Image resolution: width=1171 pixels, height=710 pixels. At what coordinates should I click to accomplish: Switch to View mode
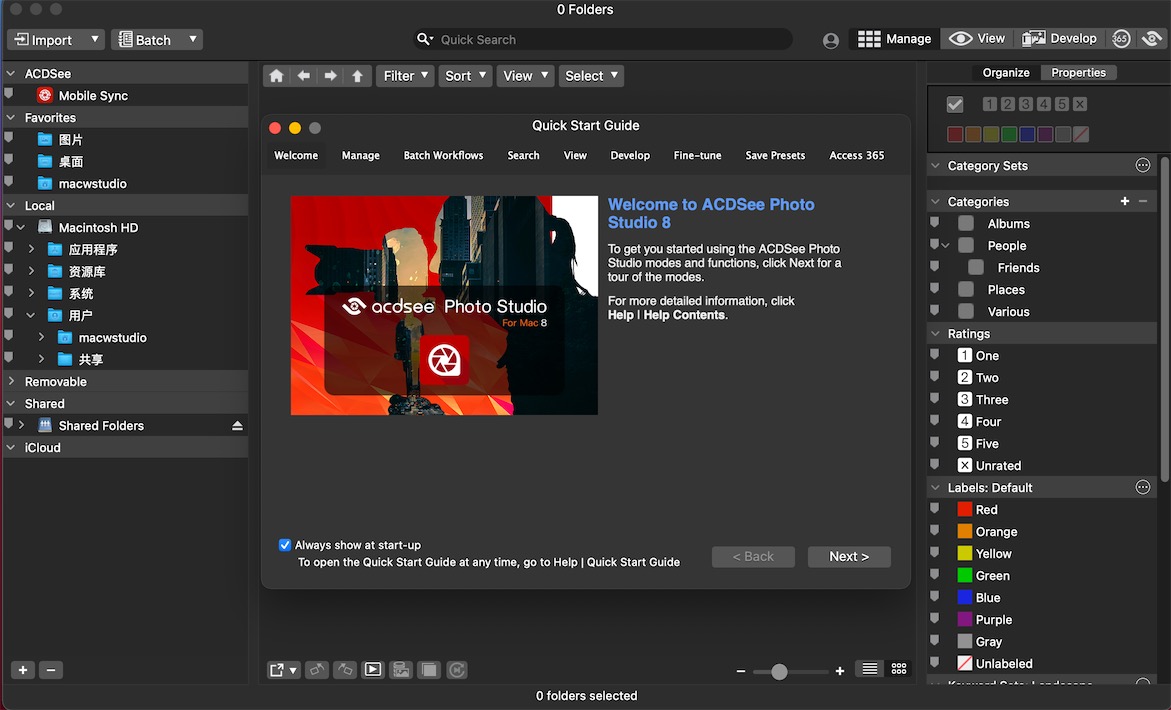click(977, 39)
